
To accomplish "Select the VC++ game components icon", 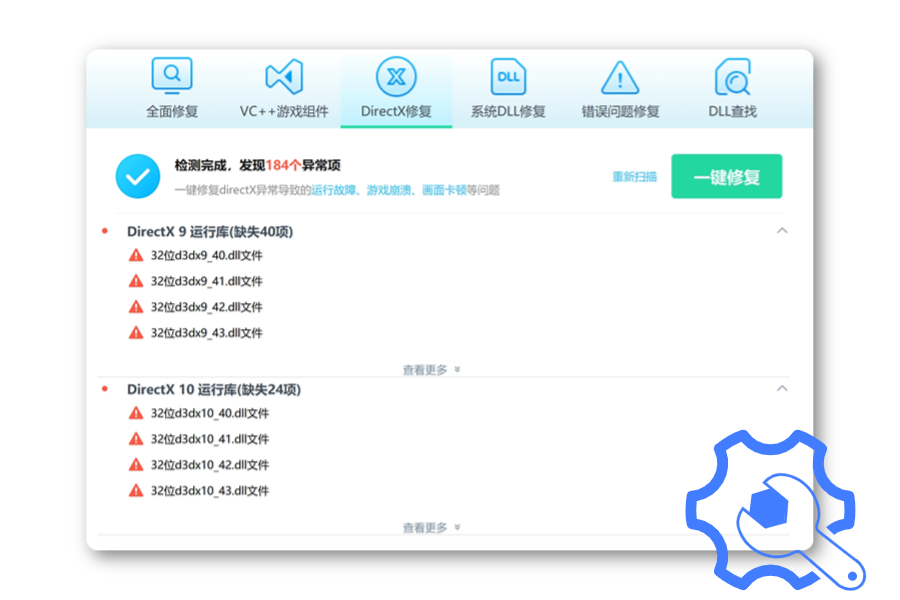I will 284,76.
